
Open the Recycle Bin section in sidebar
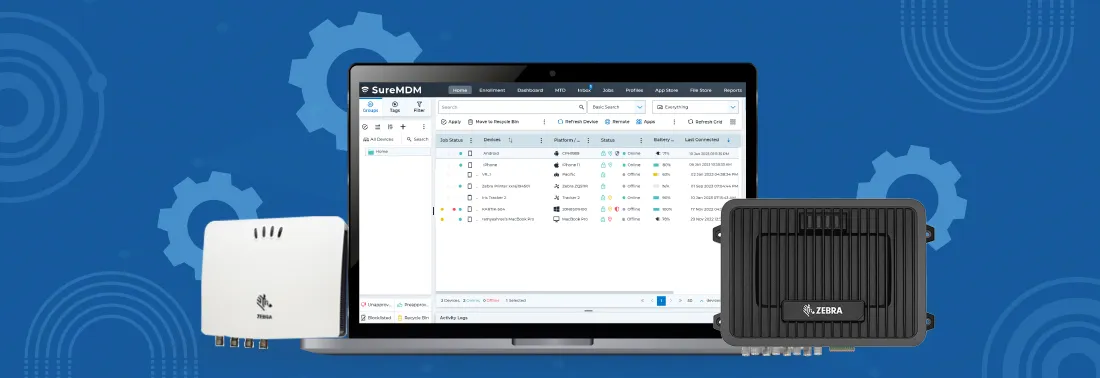click(x=413, y=318)
